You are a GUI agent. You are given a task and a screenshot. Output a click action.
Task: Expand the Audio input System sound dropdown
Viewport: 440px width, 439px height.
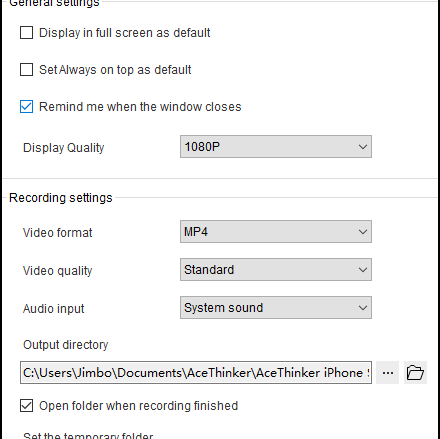[x=276, y=307]
